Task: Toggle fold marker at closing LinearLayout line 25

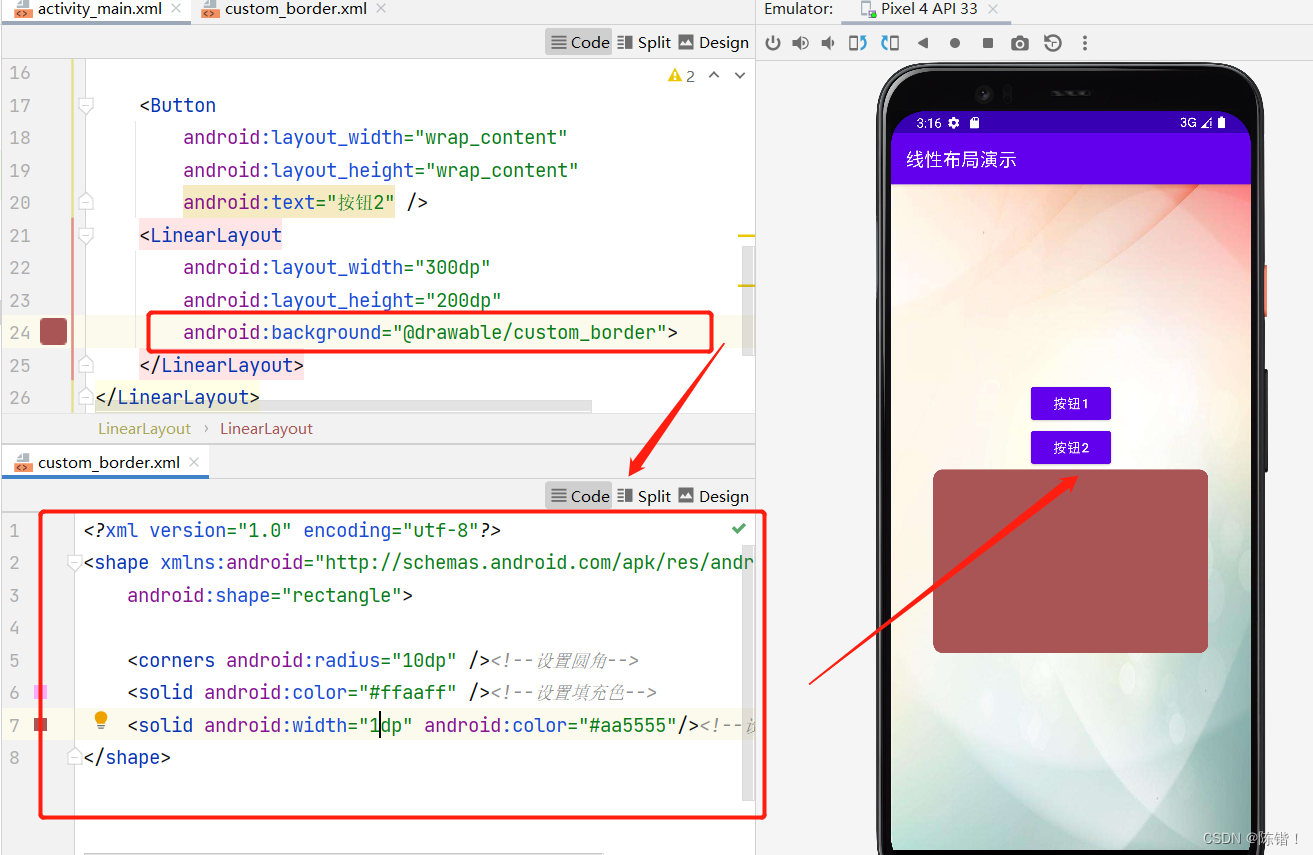Action: 86,365
